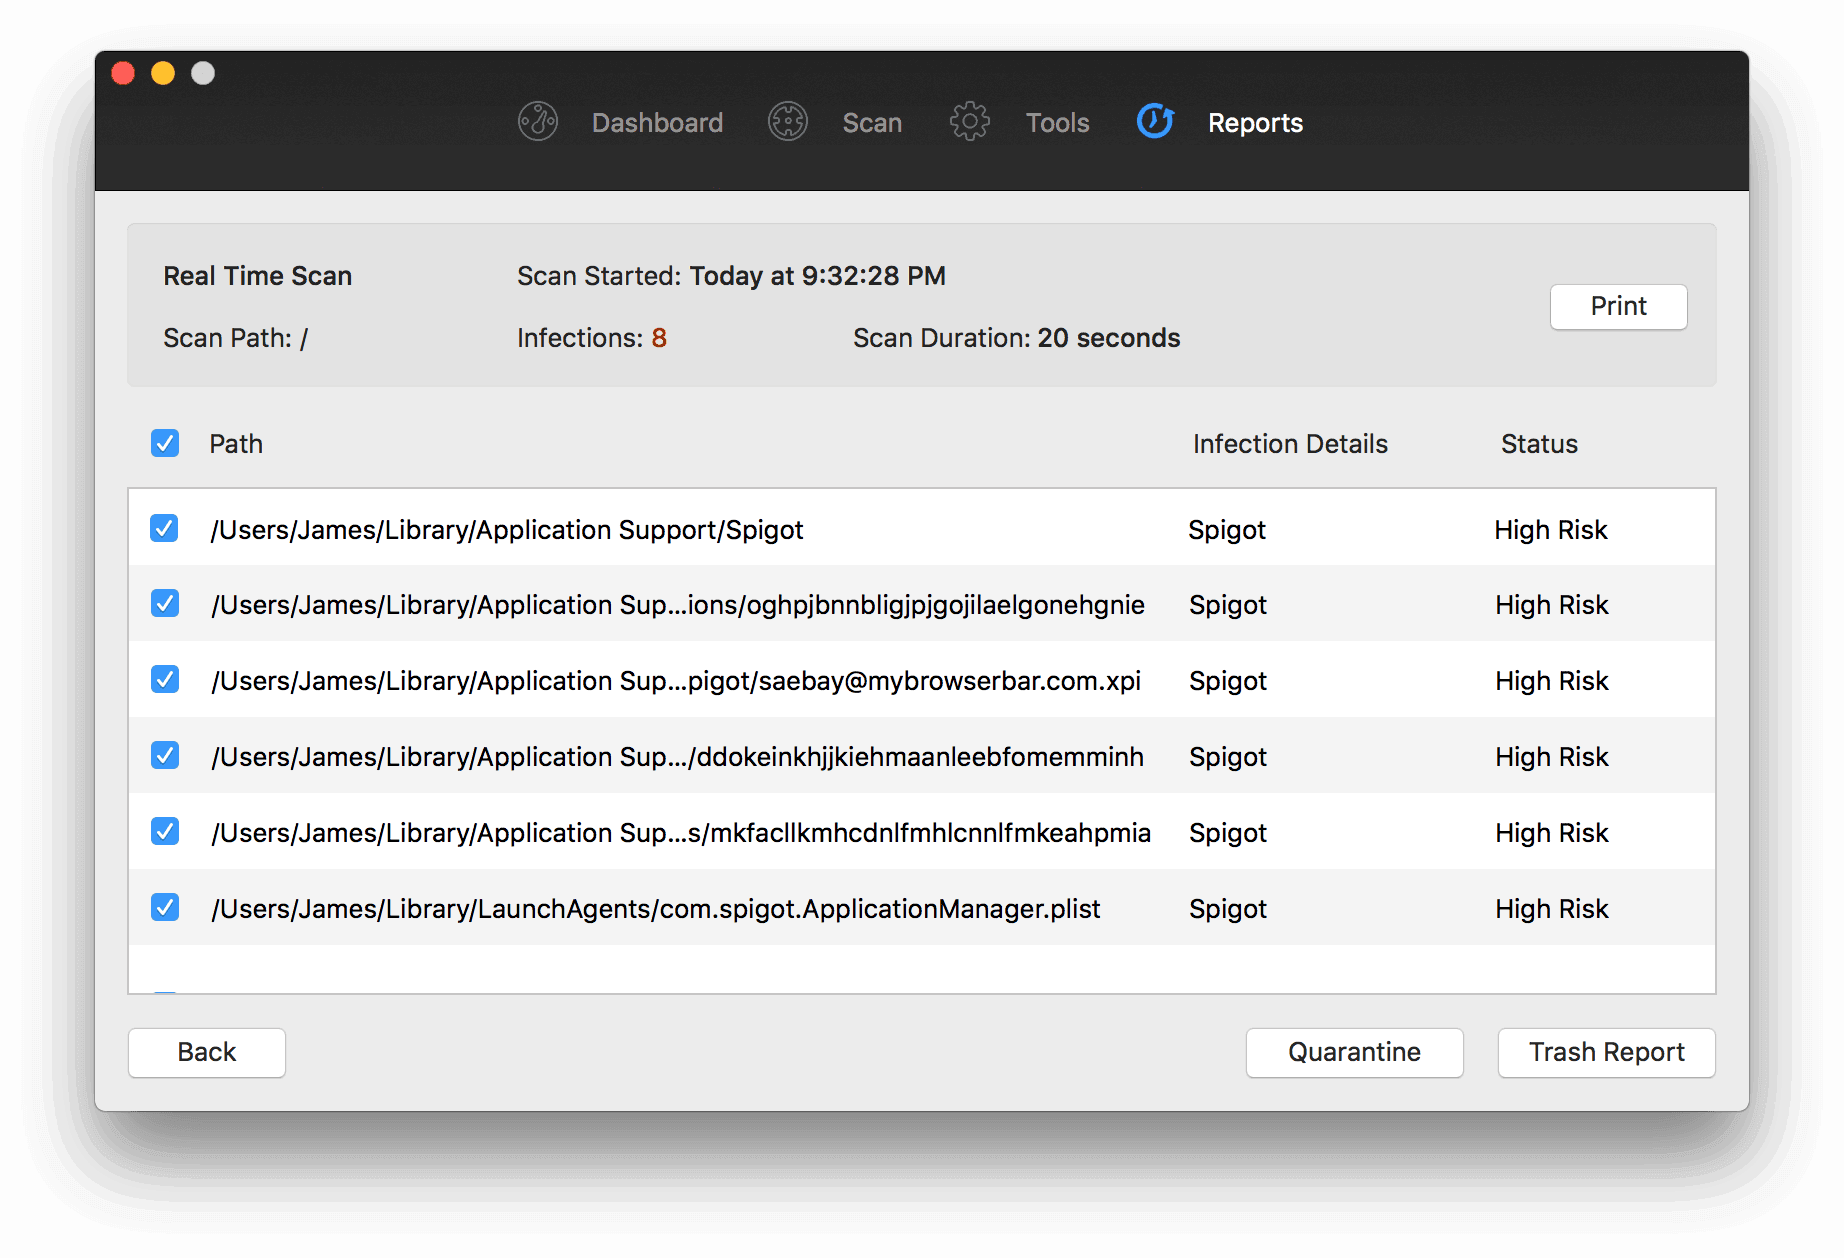Open the Tools tab
The width and height of the screenshot is (1844, 1258).
(1056, 123)
